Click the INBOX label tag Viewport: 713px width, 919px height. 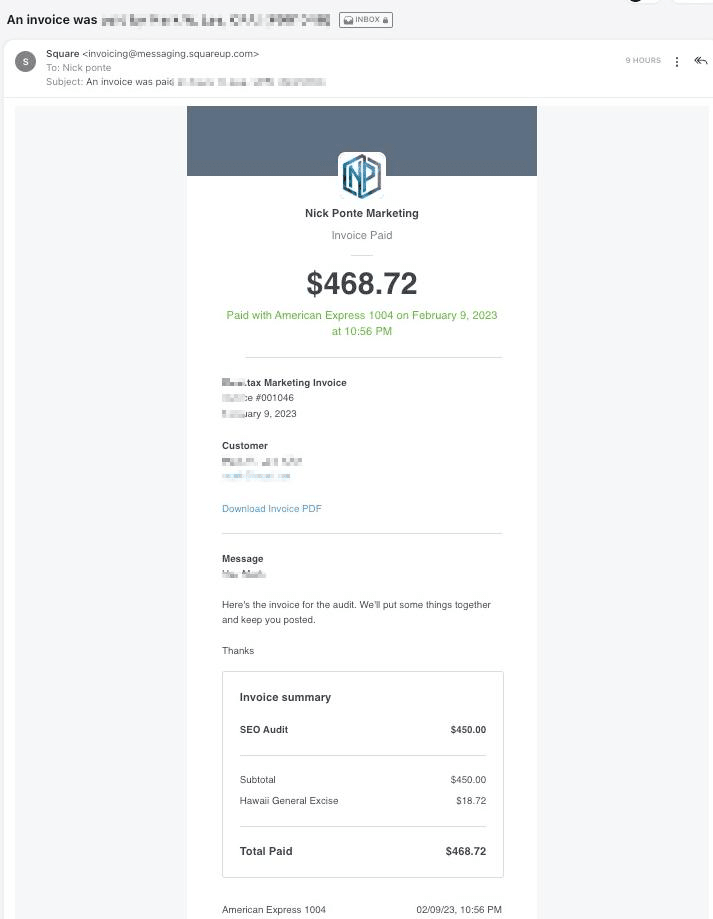tap(366, 20)
